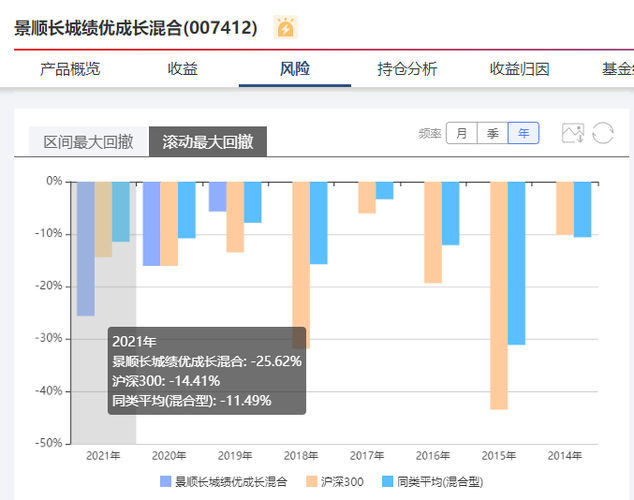Click the 2015年 沪深300 orange bar

point(499,295)
